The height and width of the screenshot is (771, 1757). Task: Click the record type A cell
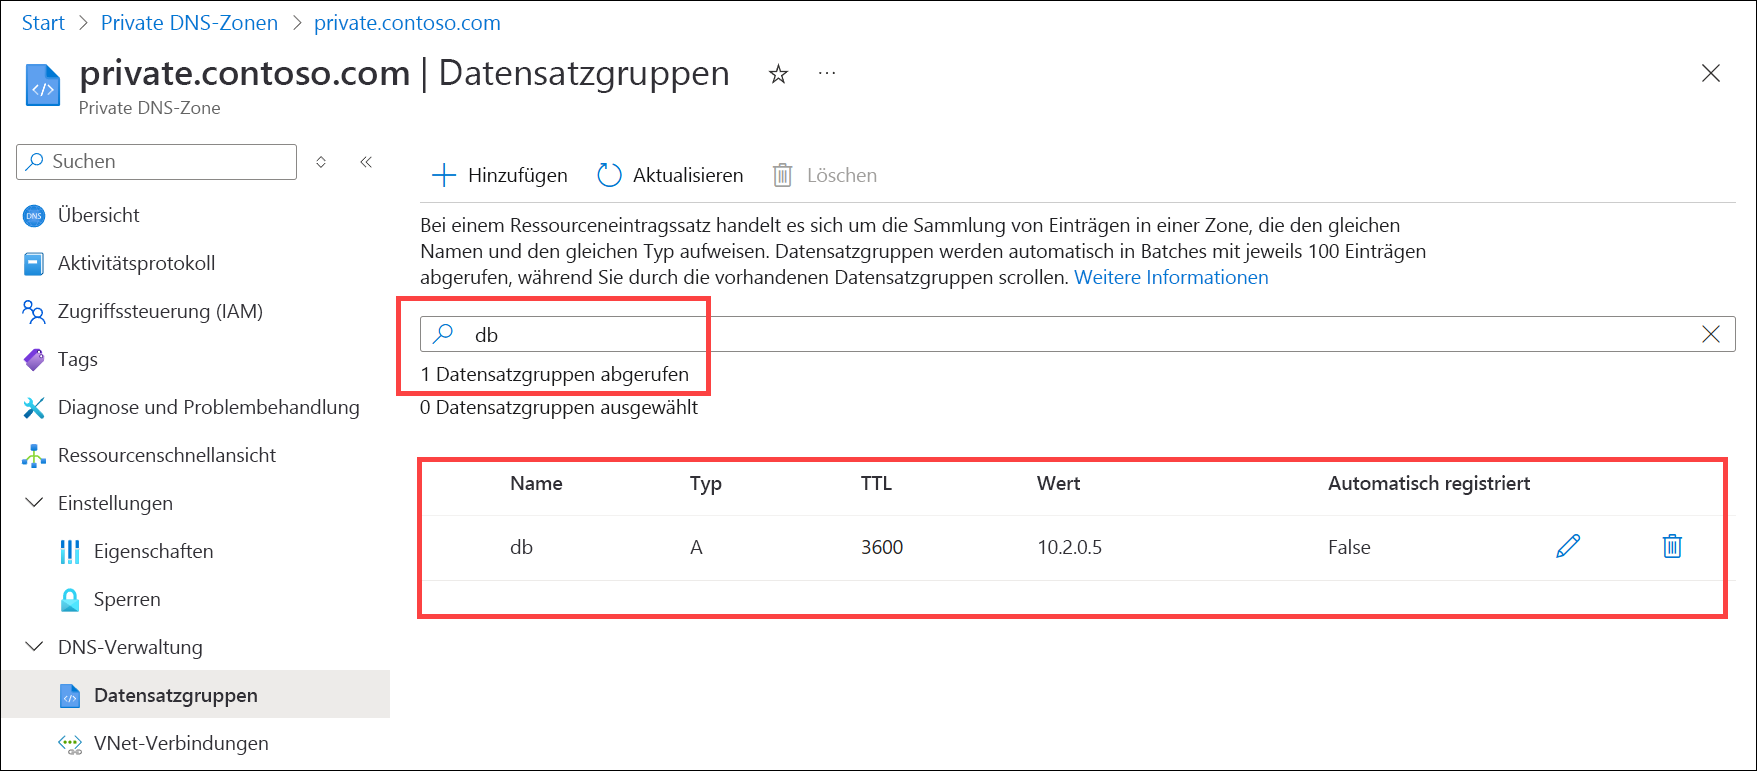click(696, 547)
